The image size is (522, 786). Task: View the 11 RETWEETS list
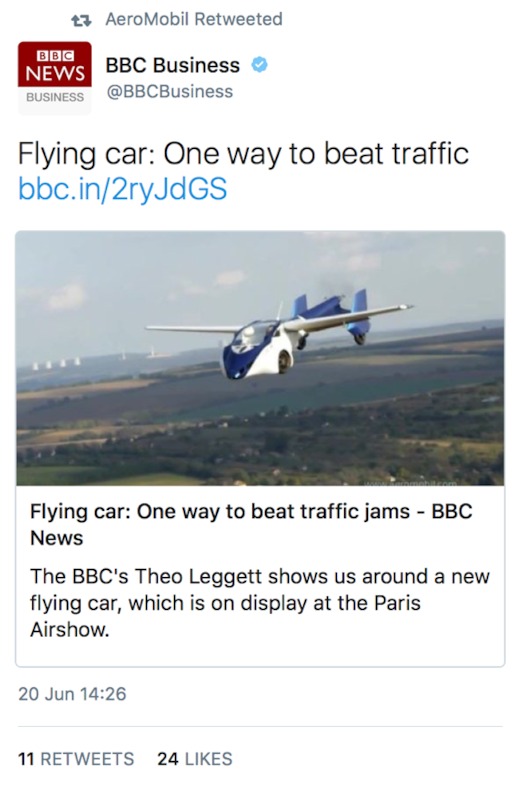click(x=76, y=759)
